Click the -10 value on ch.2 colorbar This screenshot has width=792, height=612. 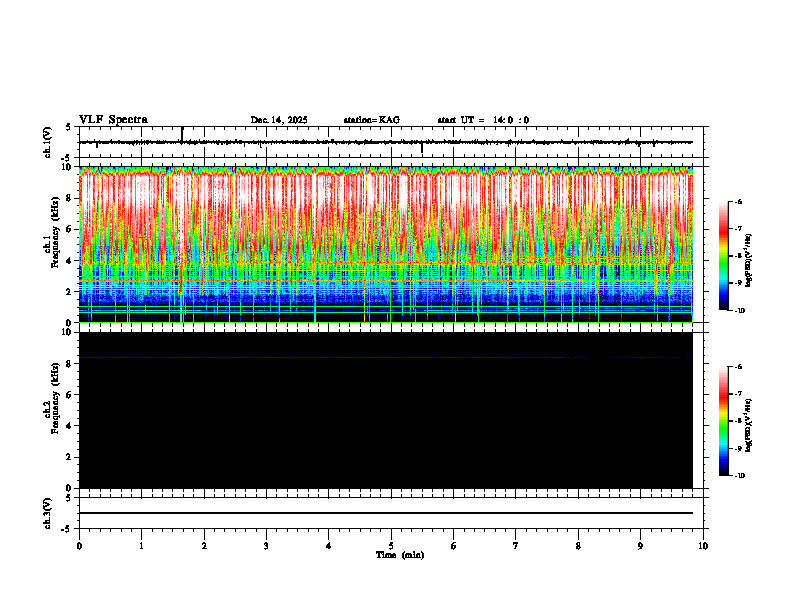(739, 476)
